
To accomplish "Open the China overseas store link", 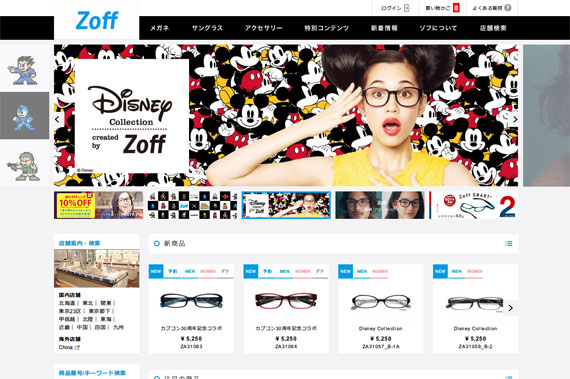I will (66, 347).
